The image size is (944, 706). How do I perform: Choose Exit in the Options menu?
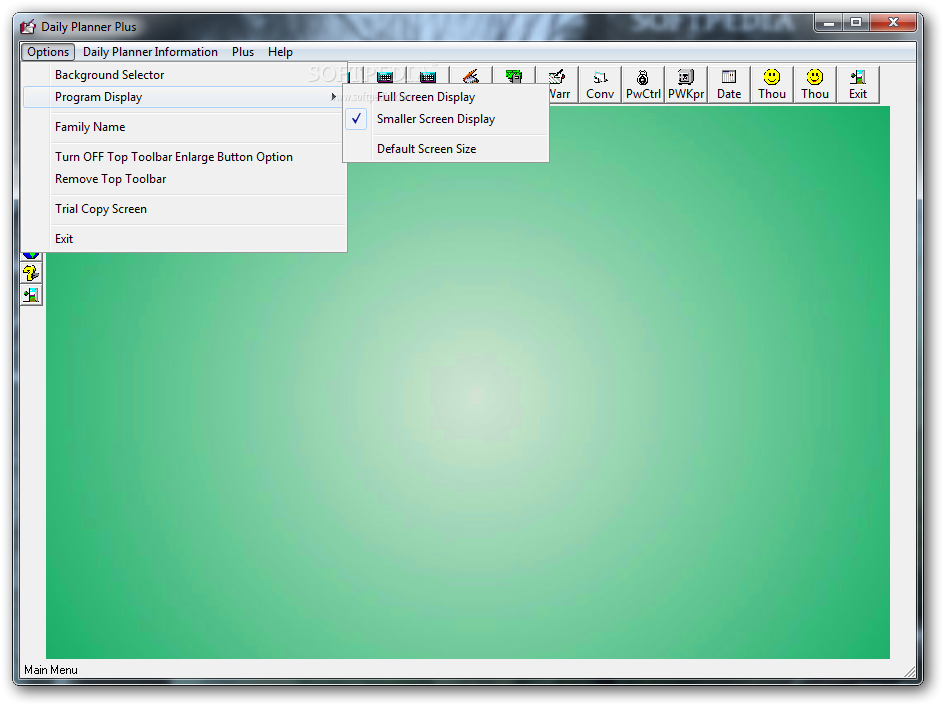(x=184, y=239)
